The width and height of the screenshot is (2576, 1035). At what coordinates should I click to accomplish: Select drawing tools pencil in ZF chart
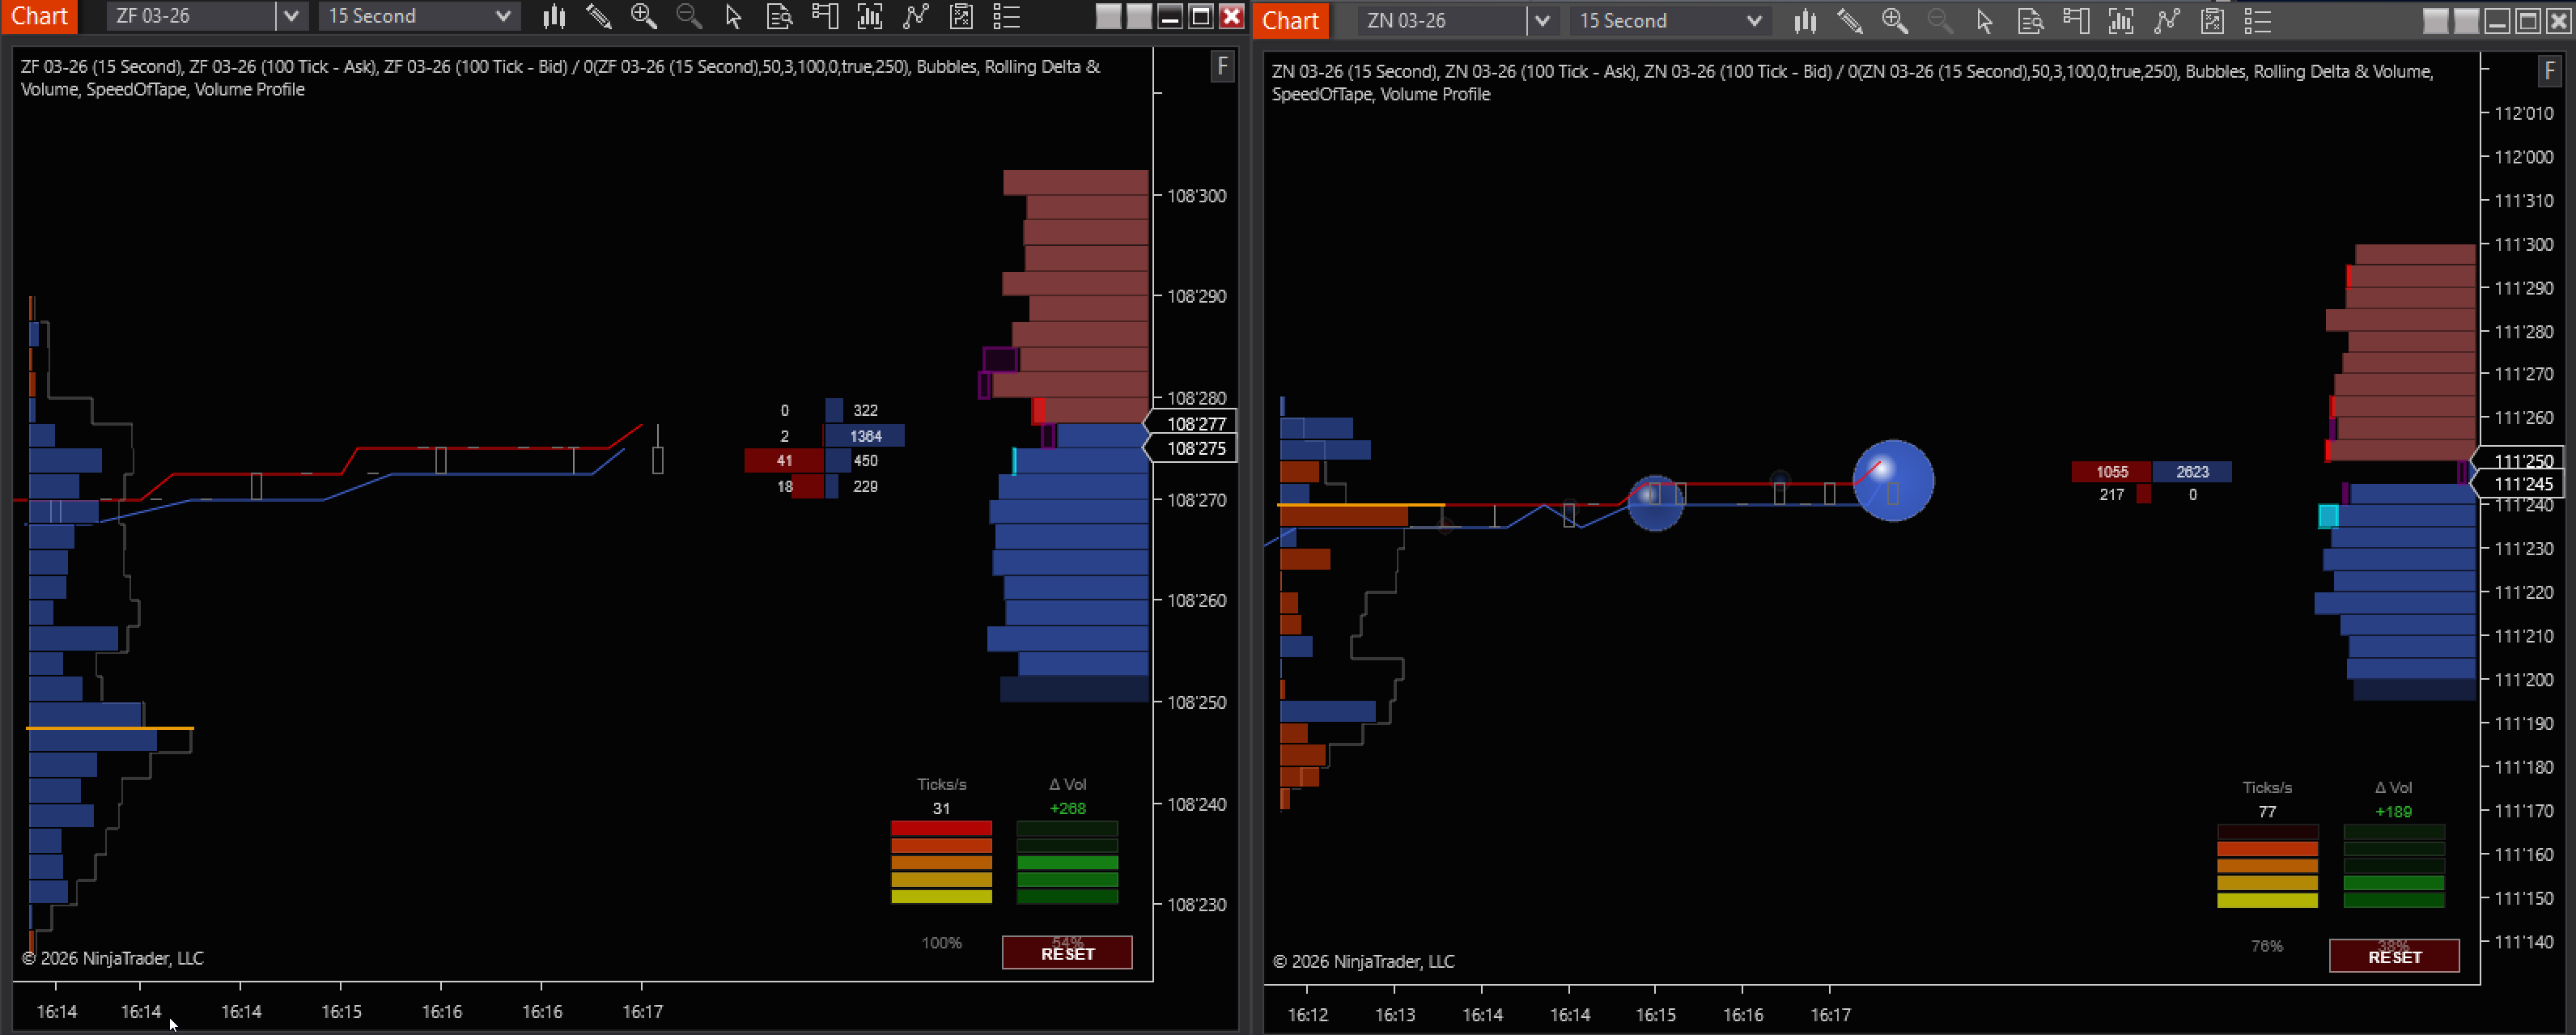[x=598, y=16]
